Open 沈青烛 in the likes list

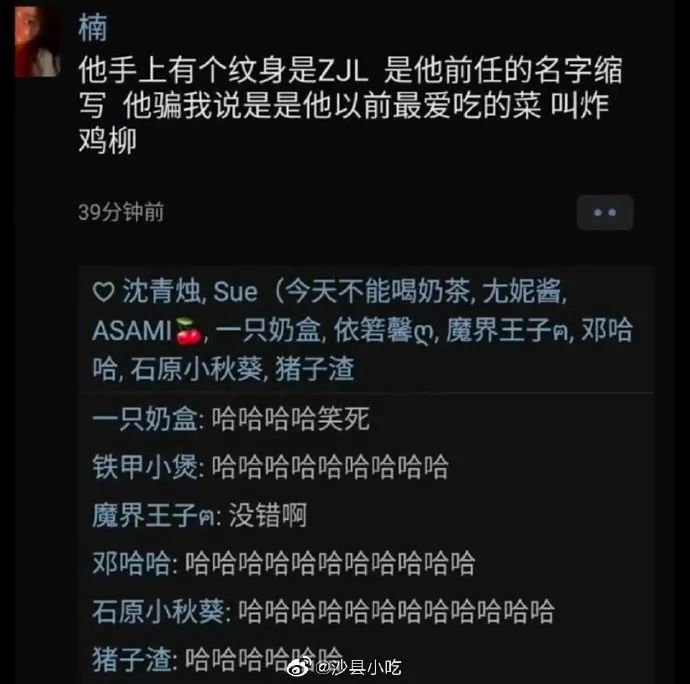pos(161,291)
